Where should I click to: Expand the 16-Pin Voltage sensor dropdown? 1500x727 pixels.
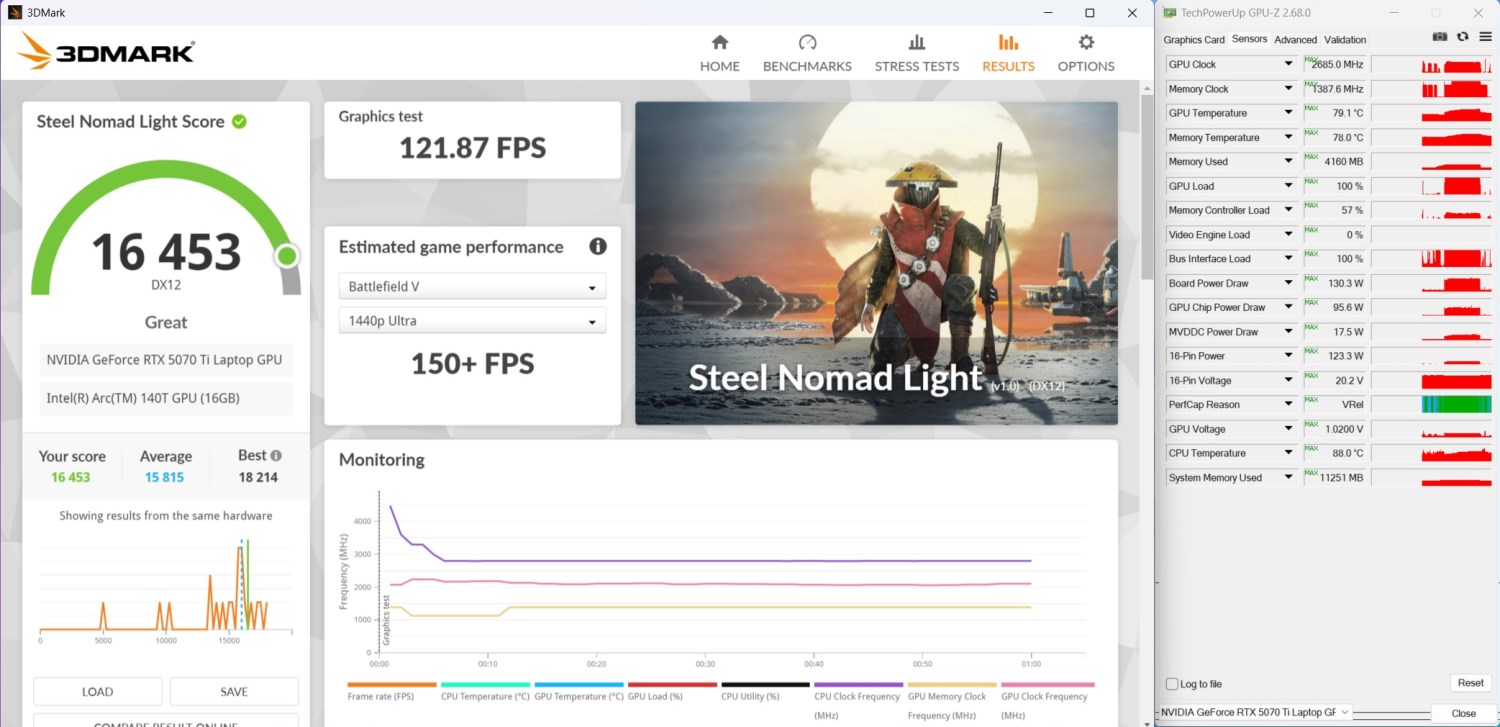1289,380
